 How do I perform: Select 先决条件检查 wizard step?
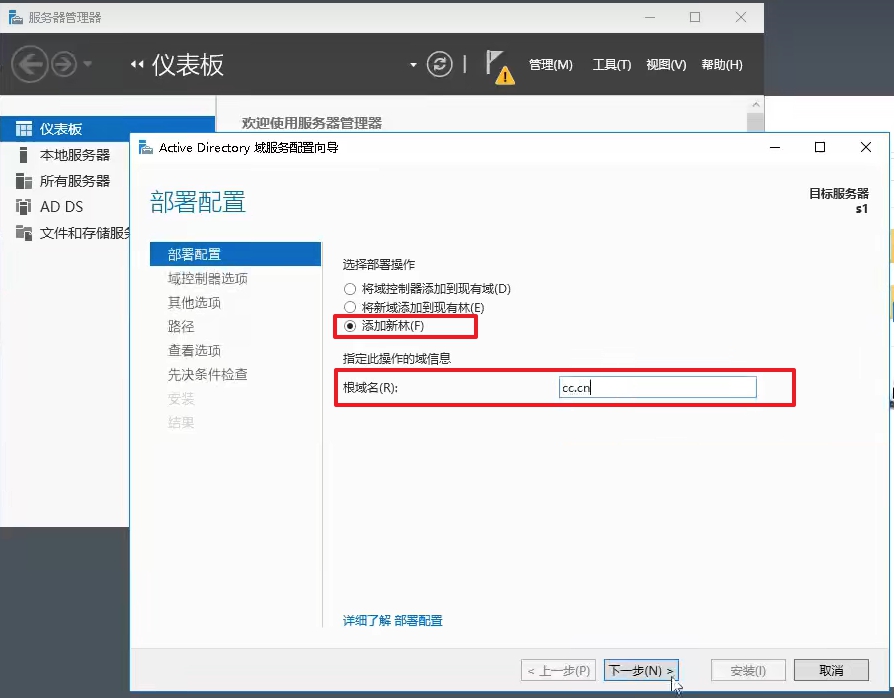(208, 374)
